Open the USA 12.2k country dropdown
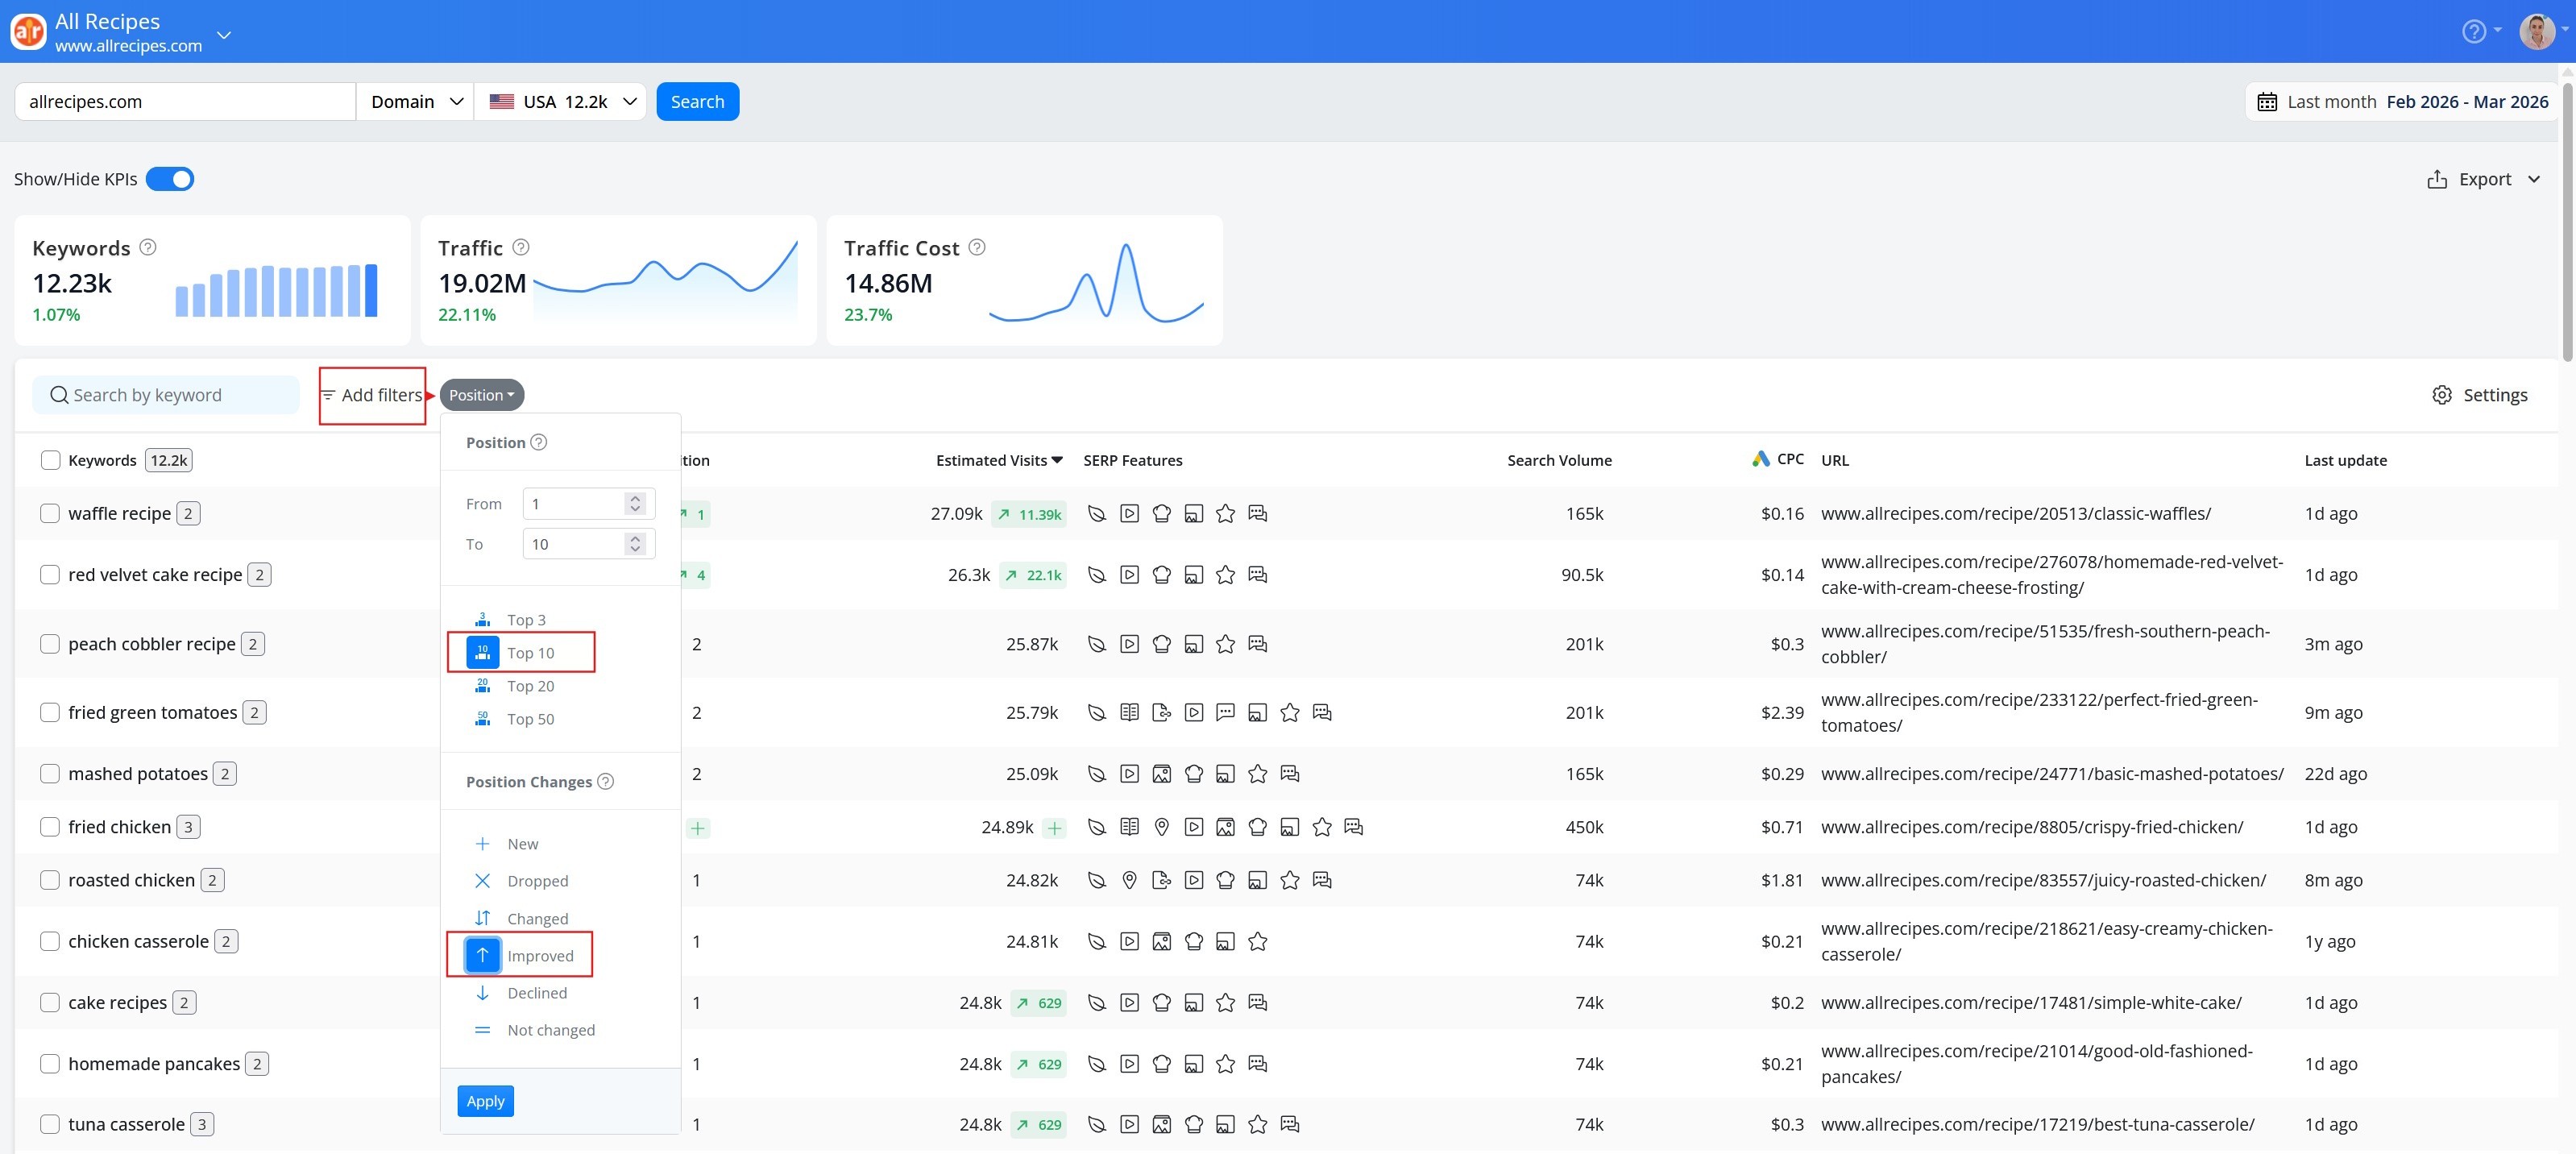 [561, 102]
